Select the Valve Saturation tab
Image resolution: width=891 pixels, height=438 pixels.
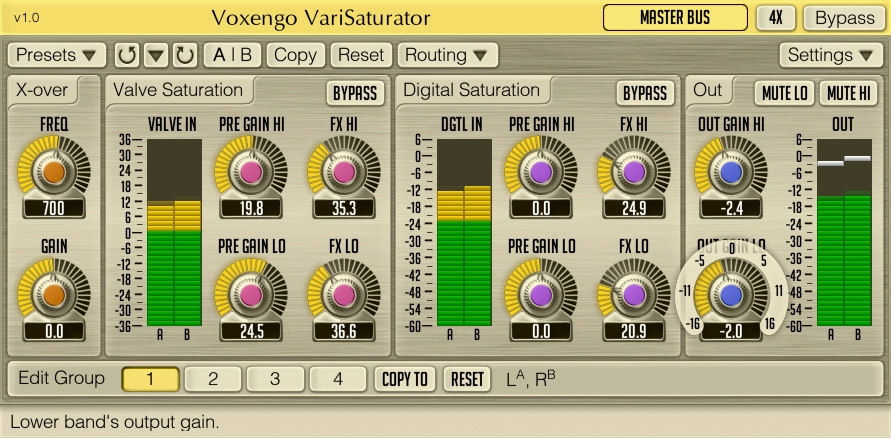click(x=178, y=90)
